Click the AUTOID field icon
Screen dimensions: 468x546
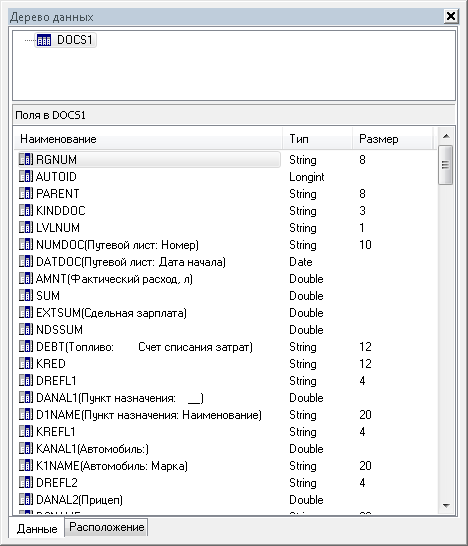point(26,177)
